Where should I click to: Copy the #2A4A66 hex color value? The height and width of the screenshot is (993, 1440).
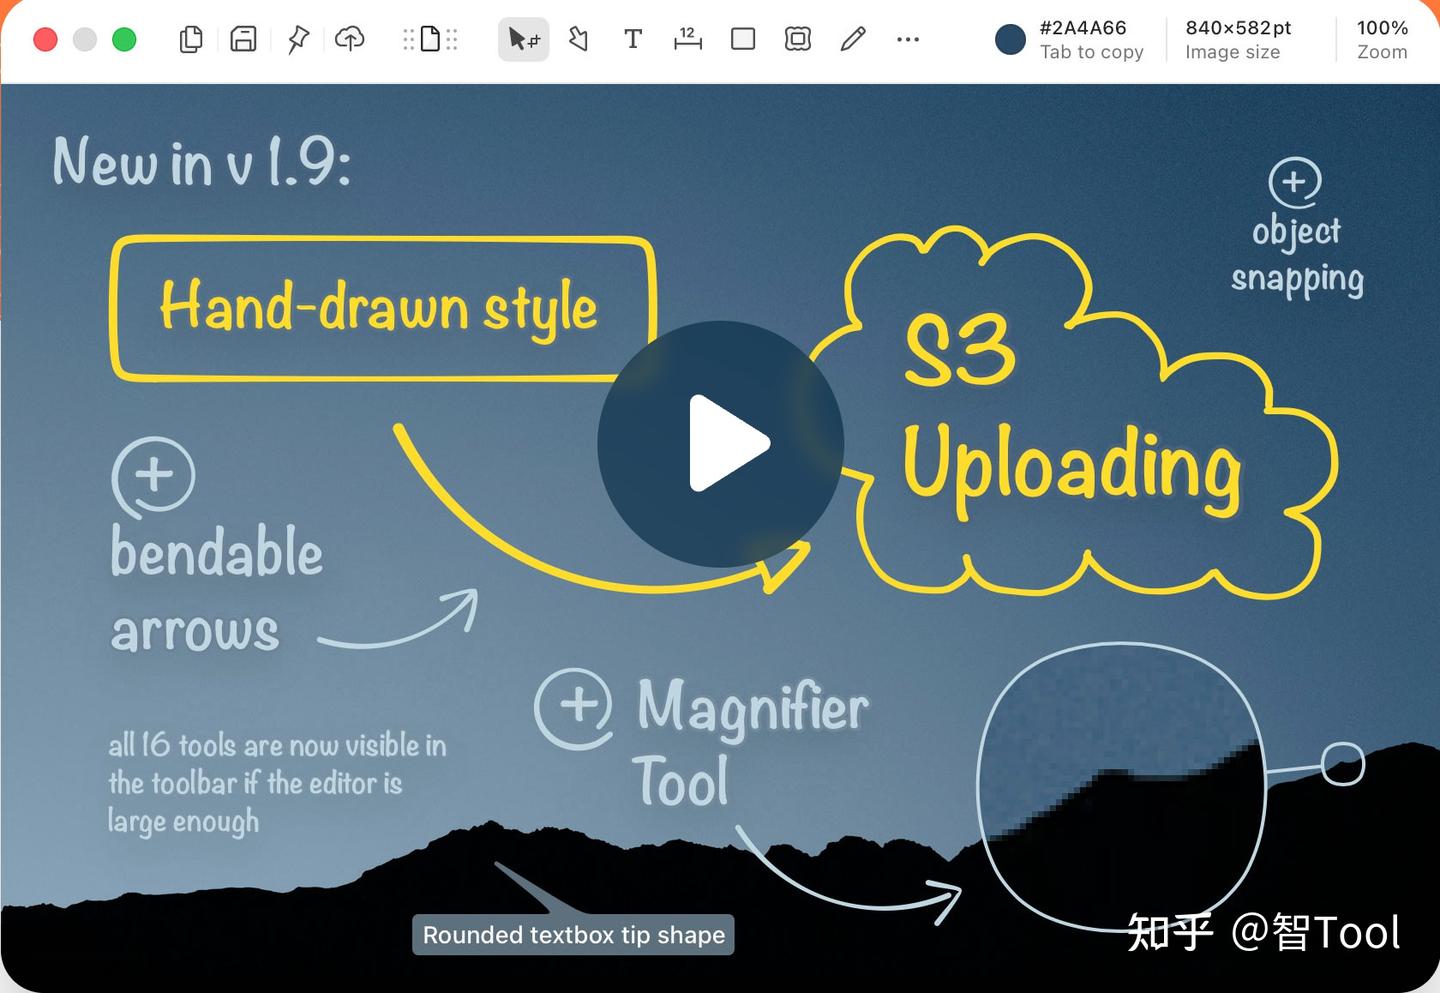[x=1083, y=28]
